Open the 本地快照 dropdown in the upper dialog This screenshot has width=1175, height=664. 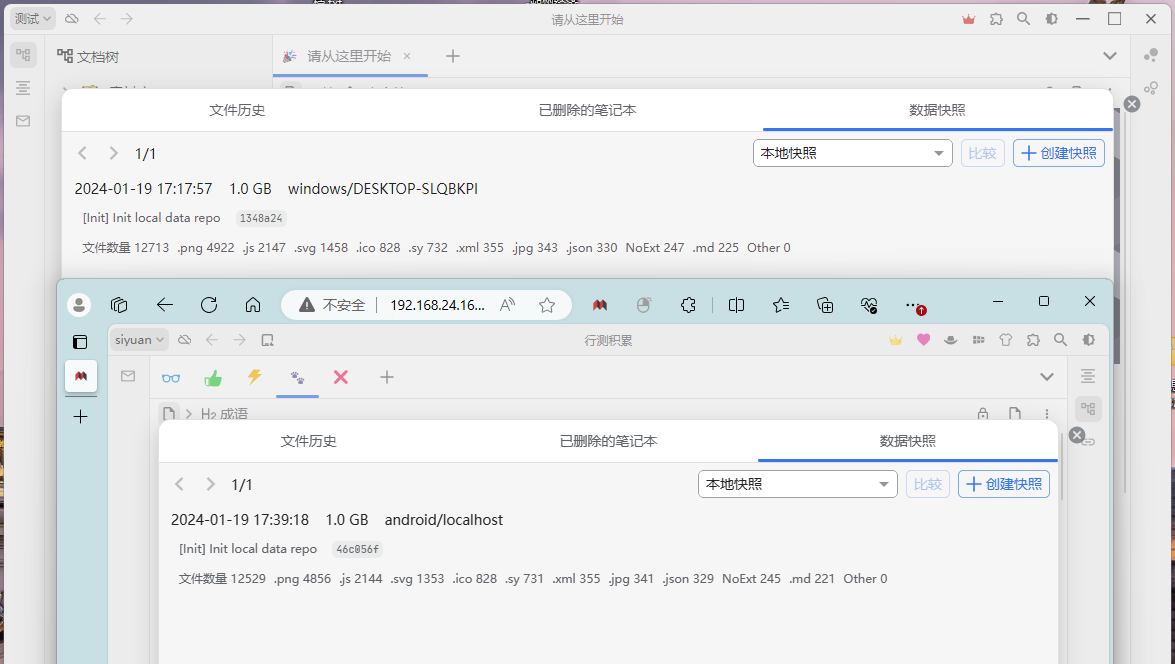[852, 153]
